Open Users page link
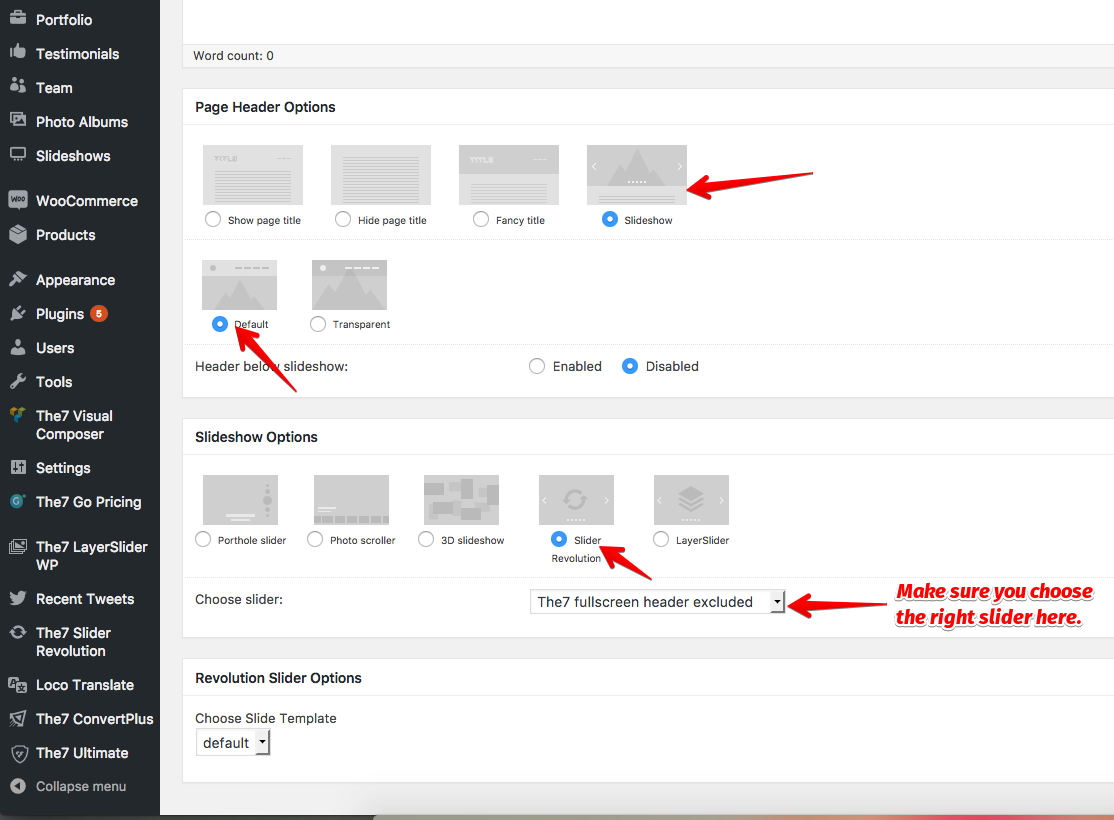Screen dimensions: 1114x820 coord(55,348)
